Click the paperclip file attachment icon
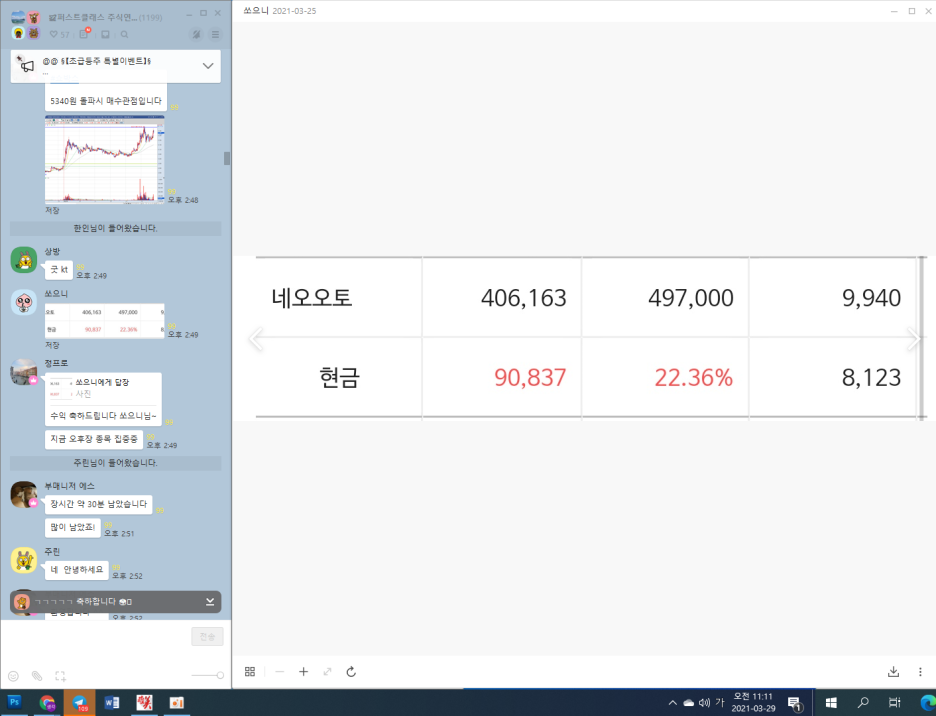The height and width of the screenshot is (716, 936). click(x=37, y=676)
